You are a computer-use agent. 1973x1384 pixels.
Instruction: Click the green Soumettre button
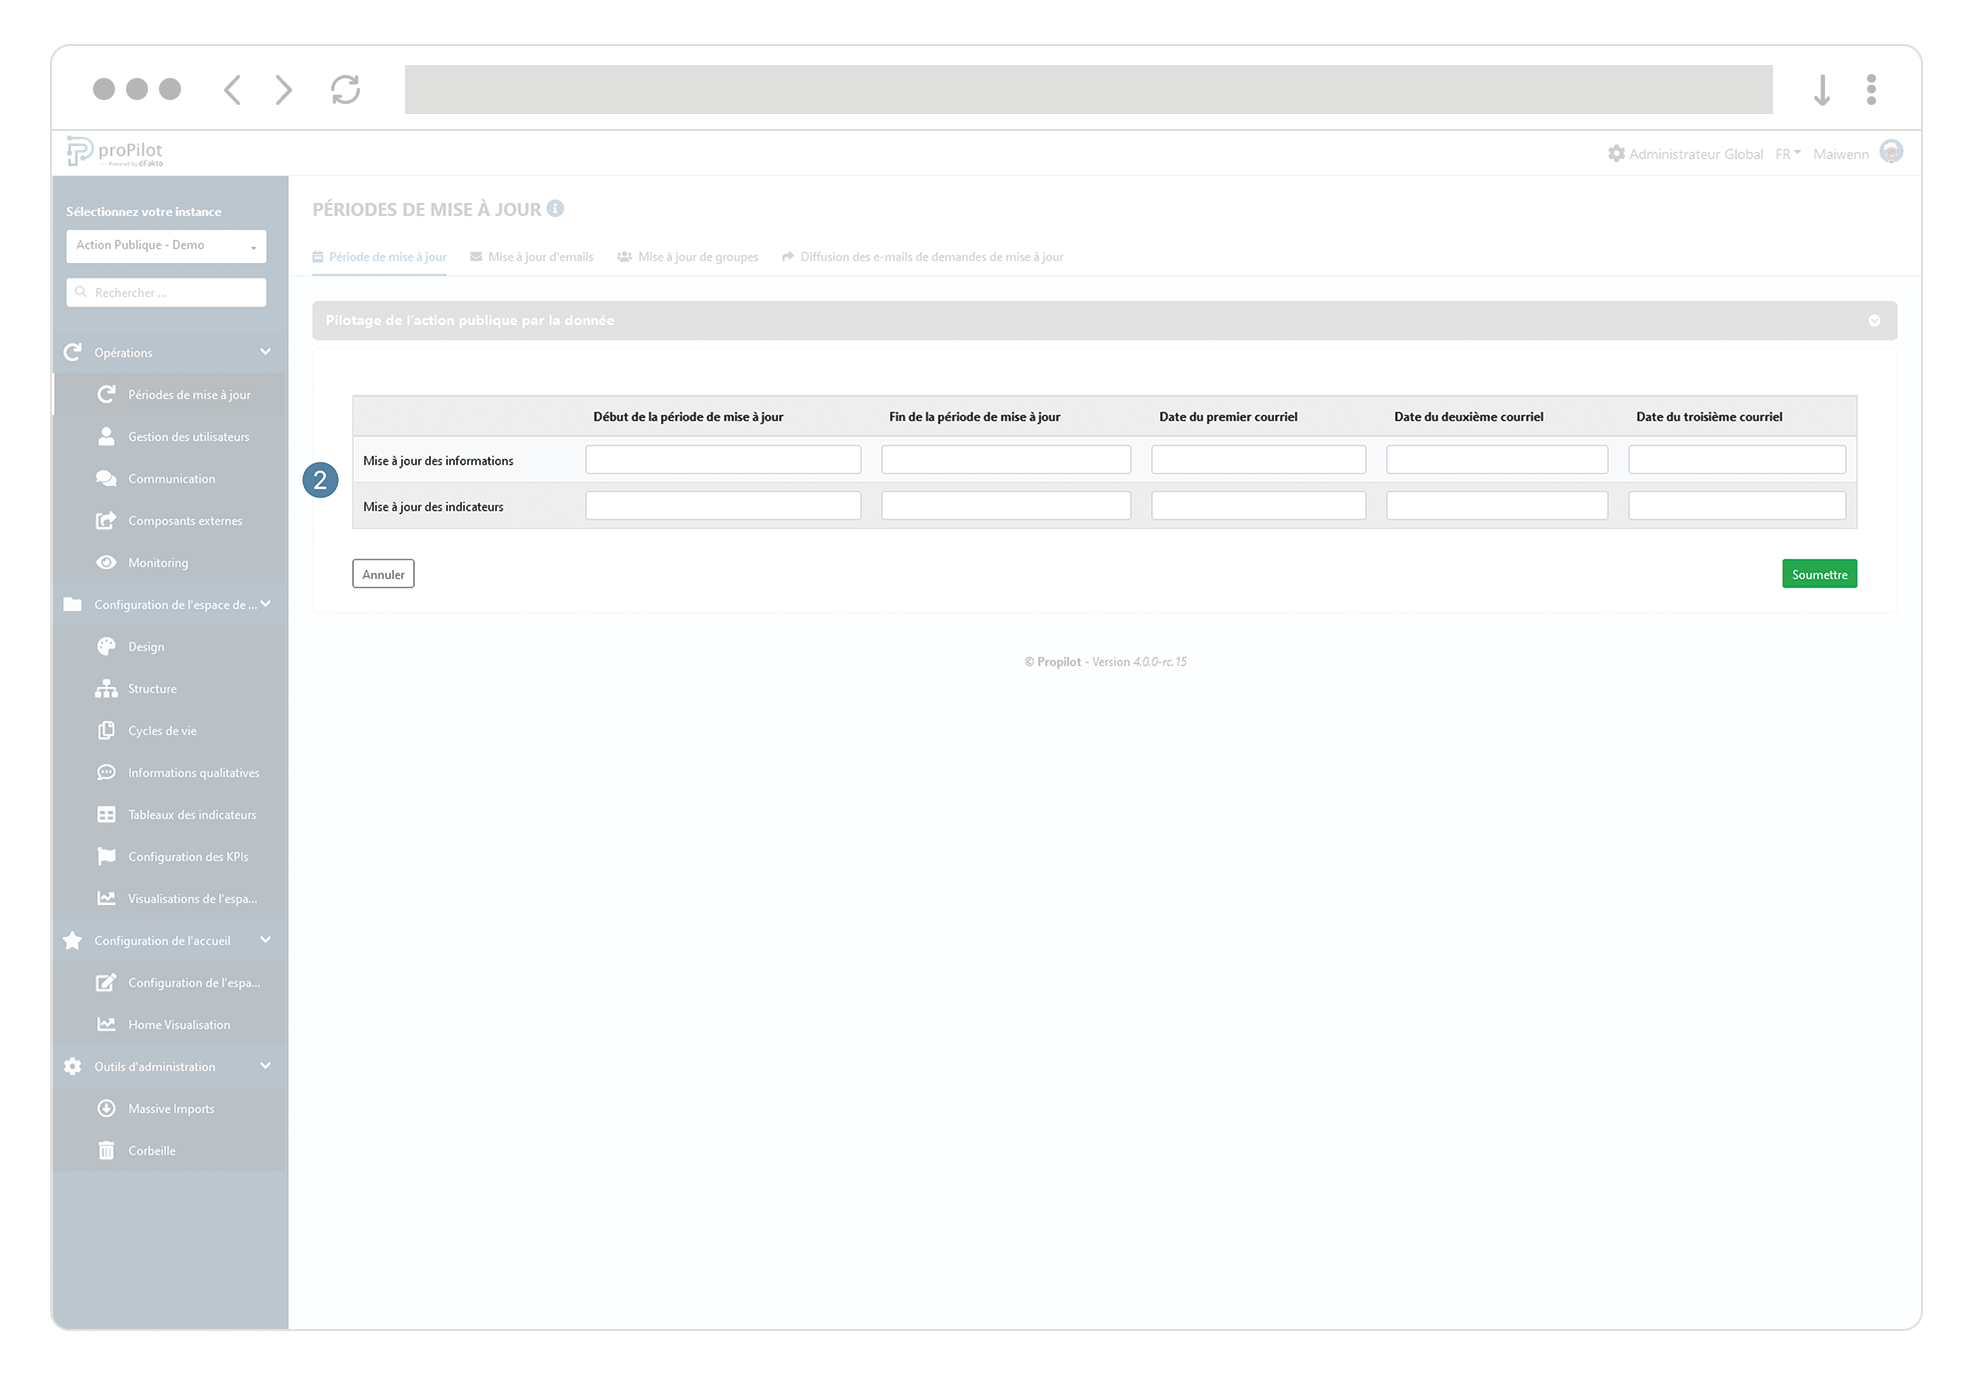(1818, 574)
